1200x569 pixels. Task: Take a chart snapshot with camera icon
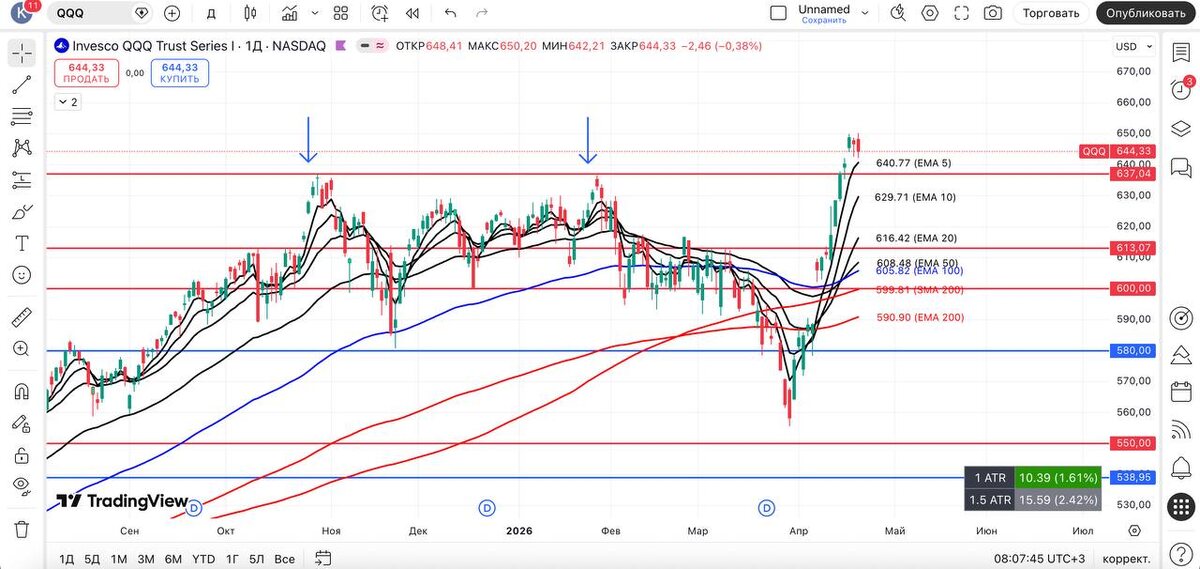[993, 13]
